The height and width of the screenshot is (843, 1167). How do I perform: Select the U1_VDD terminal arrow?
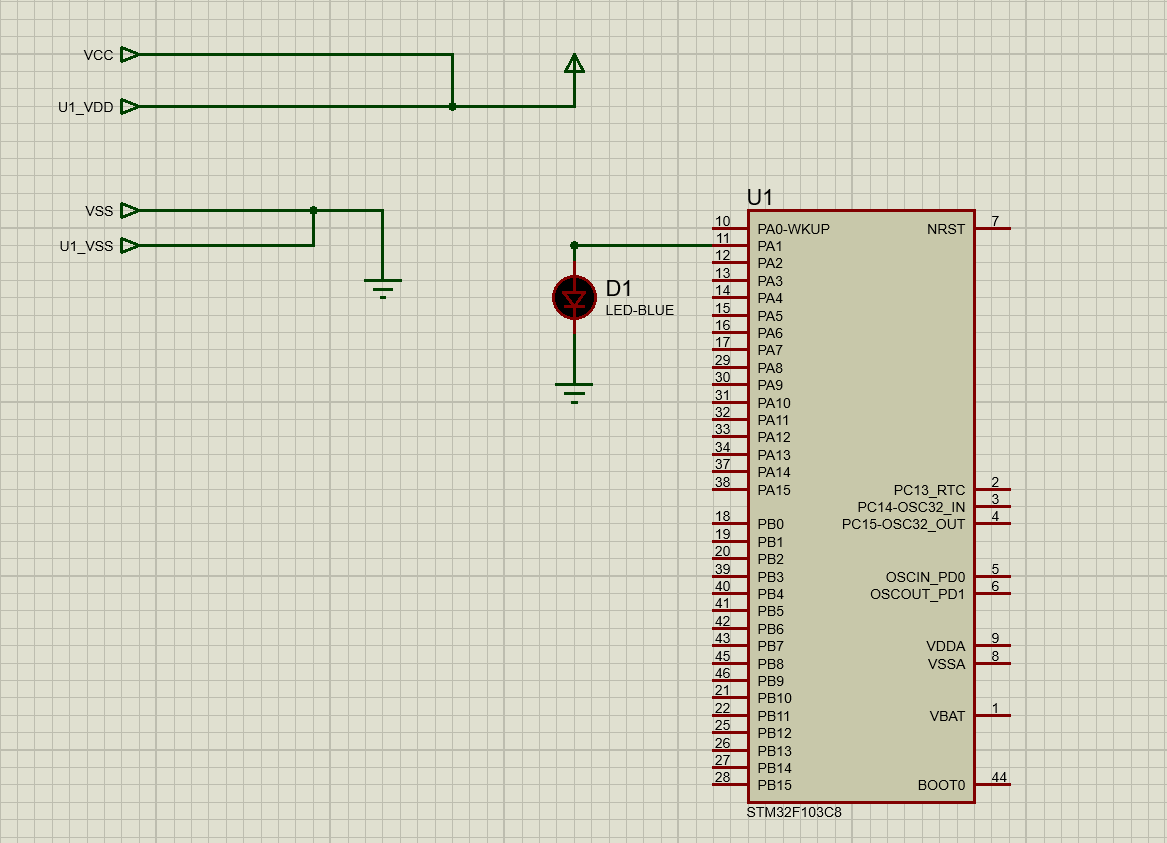[x=130, y=107]
